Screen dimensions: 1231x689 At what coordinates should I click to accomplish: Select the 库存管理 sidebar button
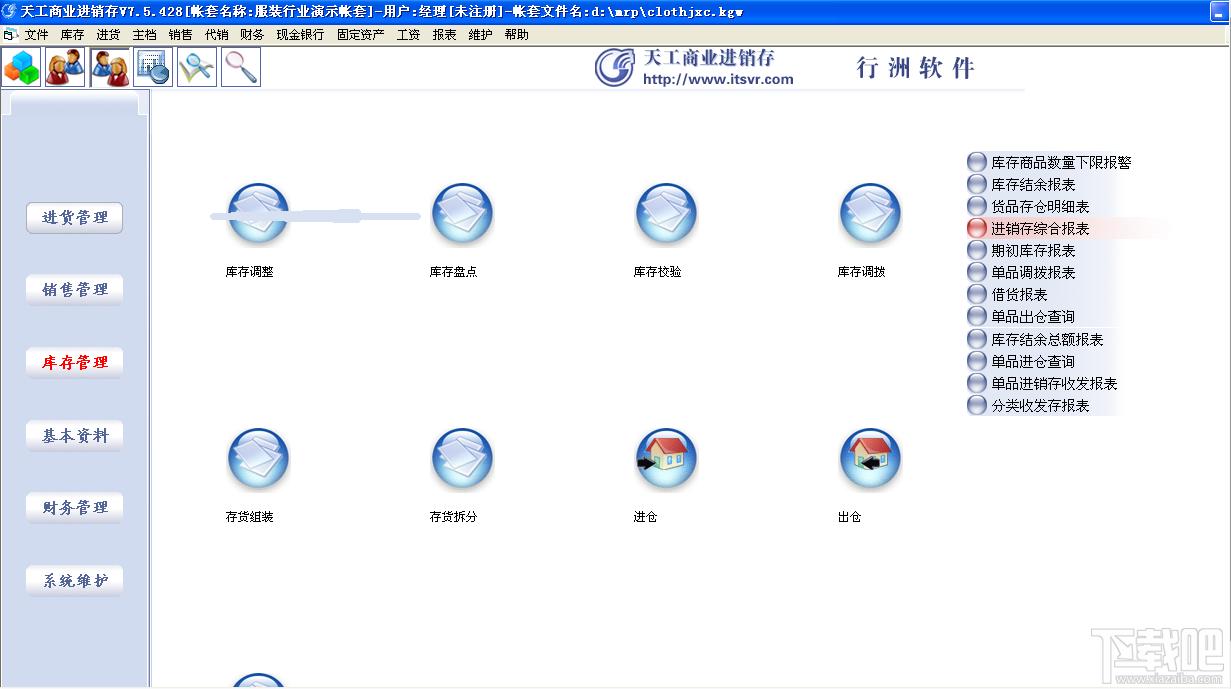(75, 362)
